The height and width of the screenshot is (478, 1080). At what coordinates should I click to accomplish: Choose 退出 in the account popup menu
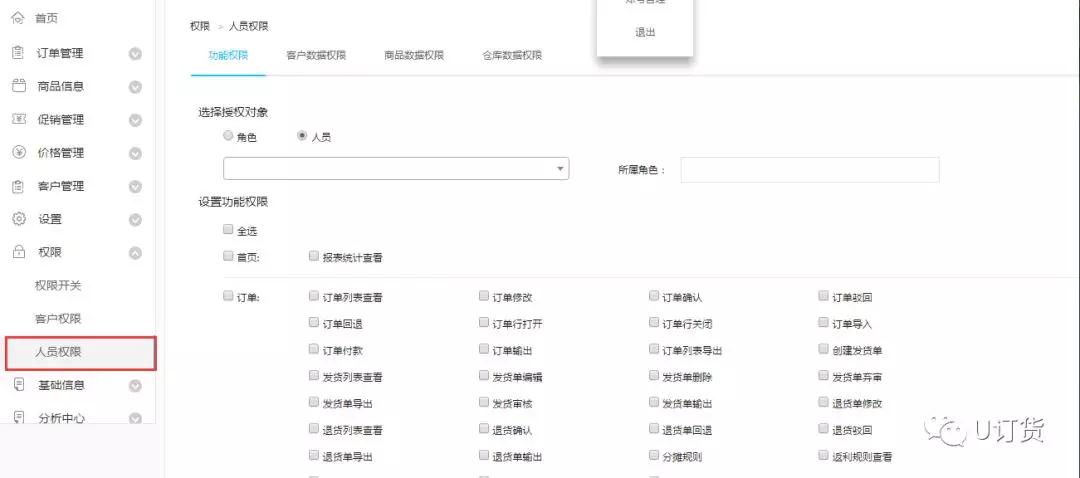click(645, 32)
